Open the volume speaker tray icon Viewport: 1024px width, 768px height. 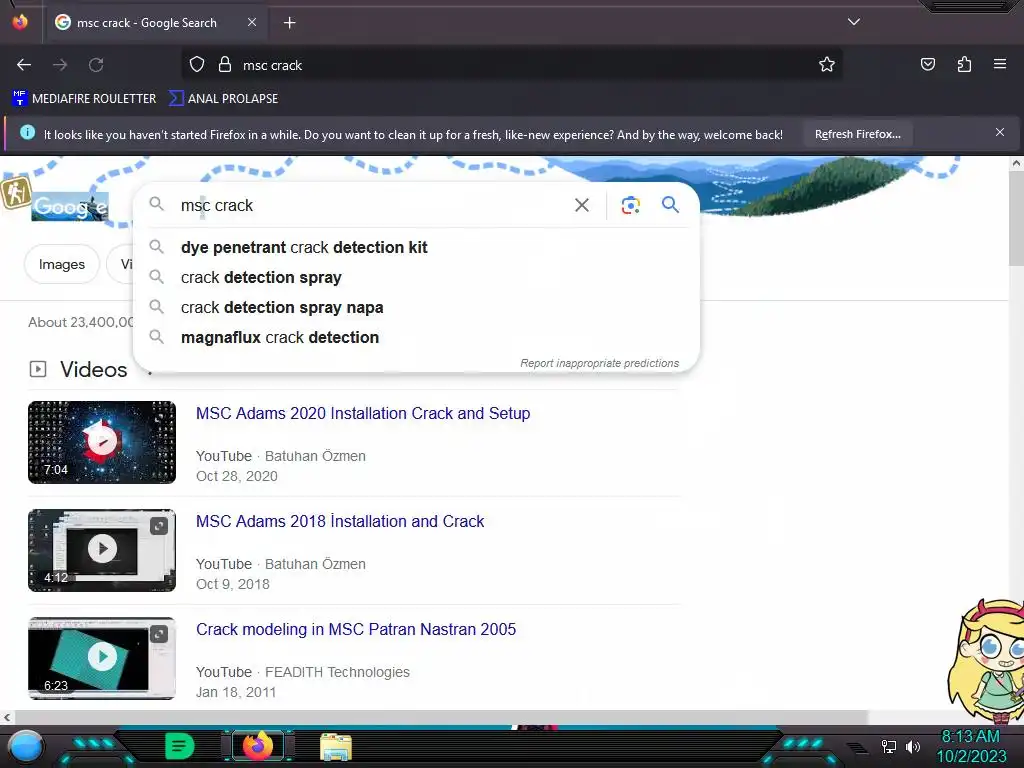click(x=912, y=746)
